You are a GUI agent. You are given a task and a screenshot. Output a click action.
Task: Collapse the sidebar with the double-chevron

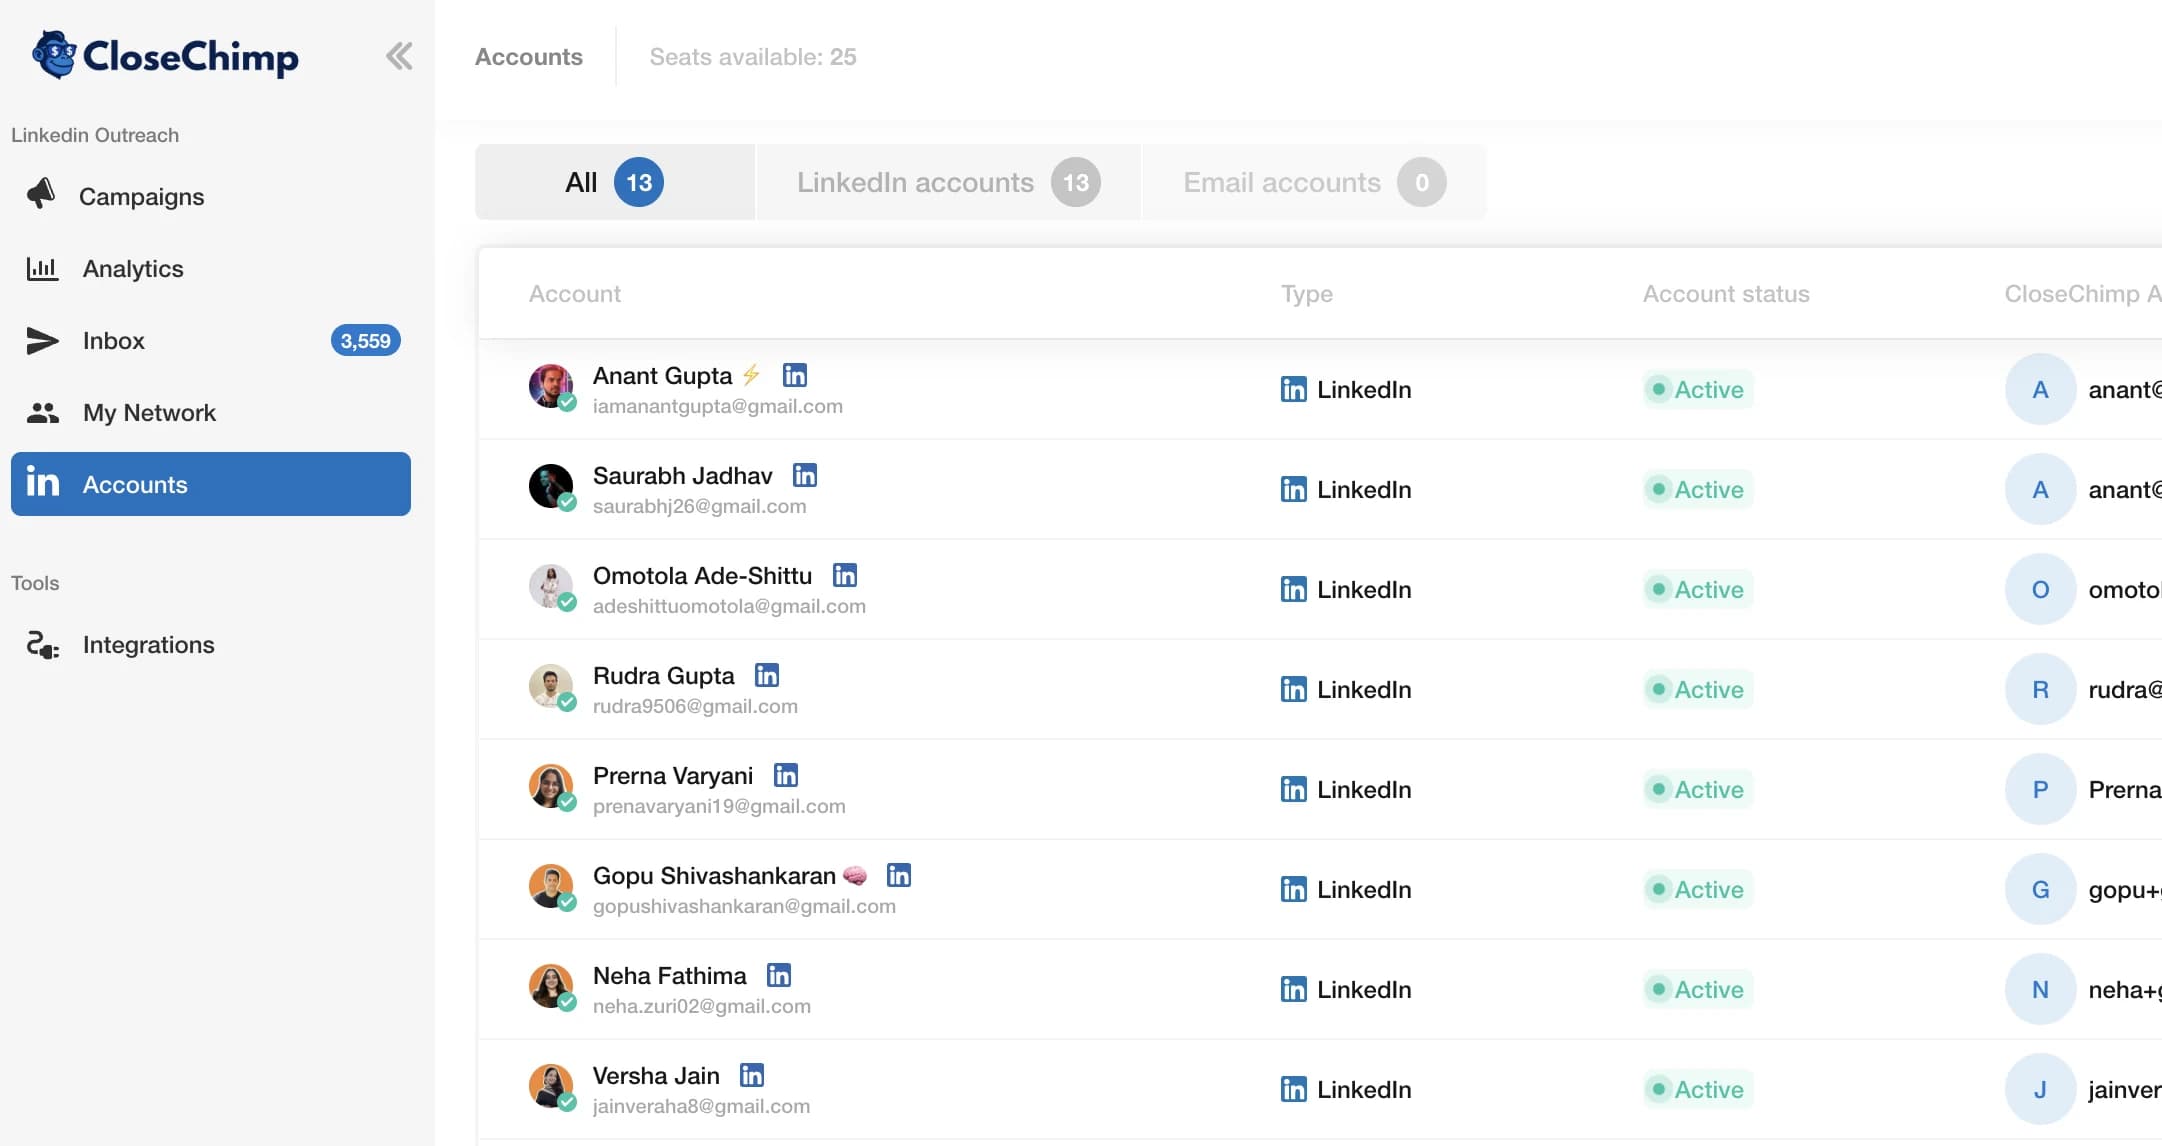coord(400,56)
